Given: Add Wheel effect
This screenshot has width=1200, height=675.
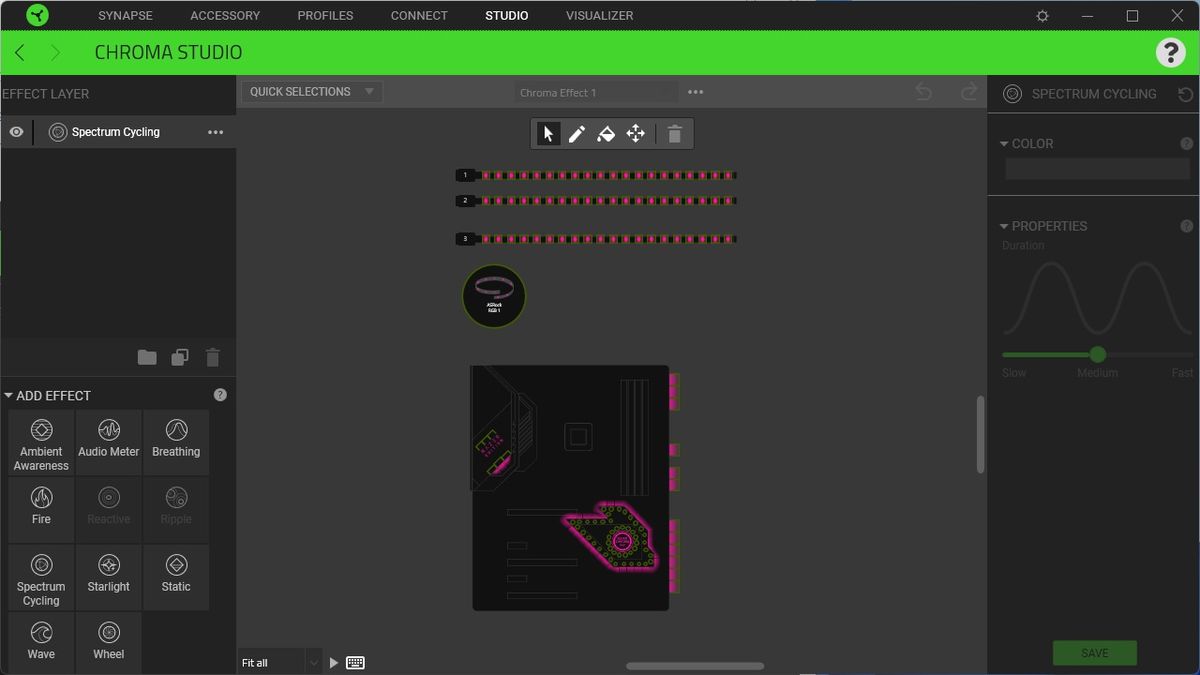Looking at the screenshot, I should [x=109, y=643].
